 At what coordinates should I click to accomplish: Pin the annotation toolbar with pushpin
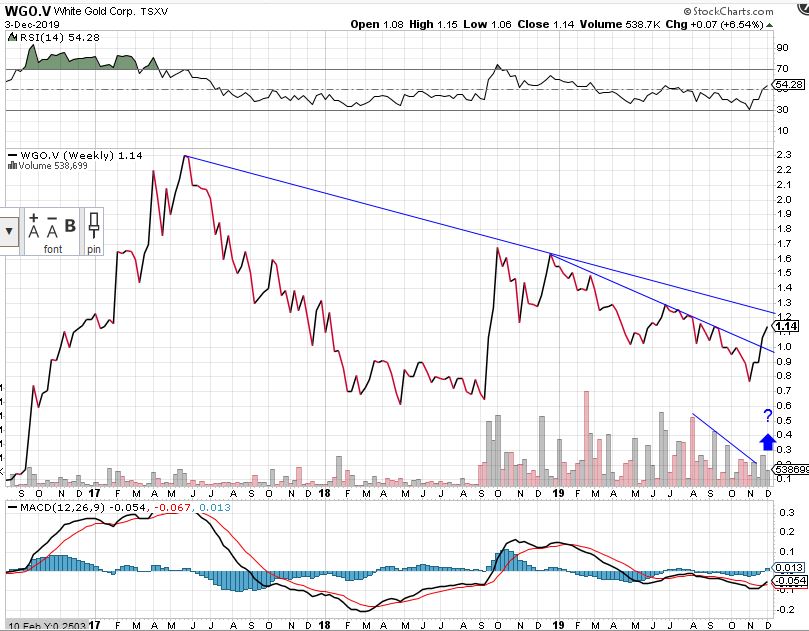pos(93,226)
